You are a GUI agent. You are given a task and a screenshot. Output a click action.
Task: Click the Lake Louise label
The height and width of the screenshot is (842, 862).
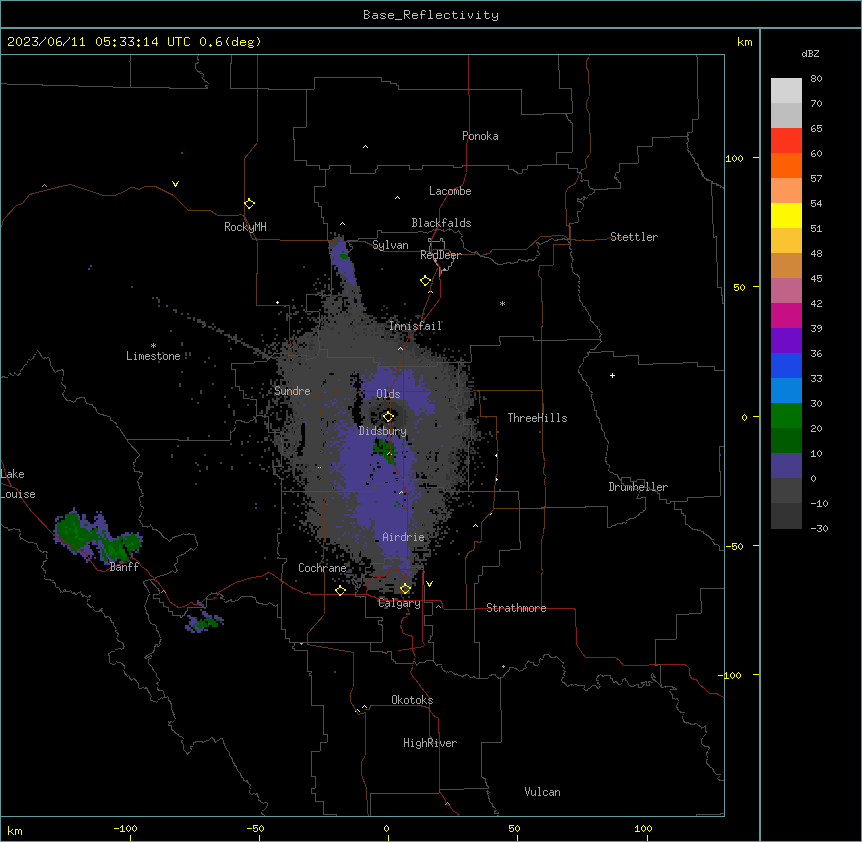18,484
